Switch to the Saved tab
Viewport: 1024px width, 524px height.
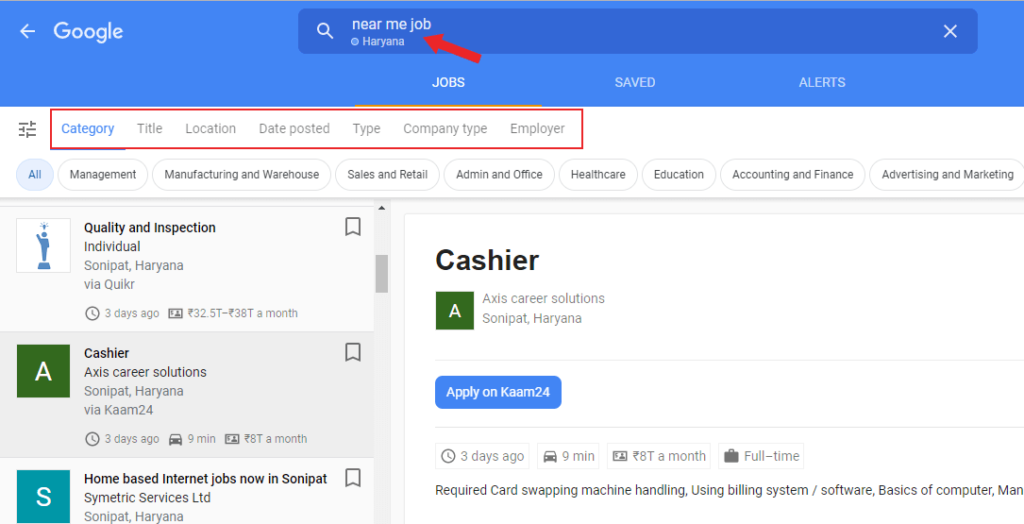point(635,82)
